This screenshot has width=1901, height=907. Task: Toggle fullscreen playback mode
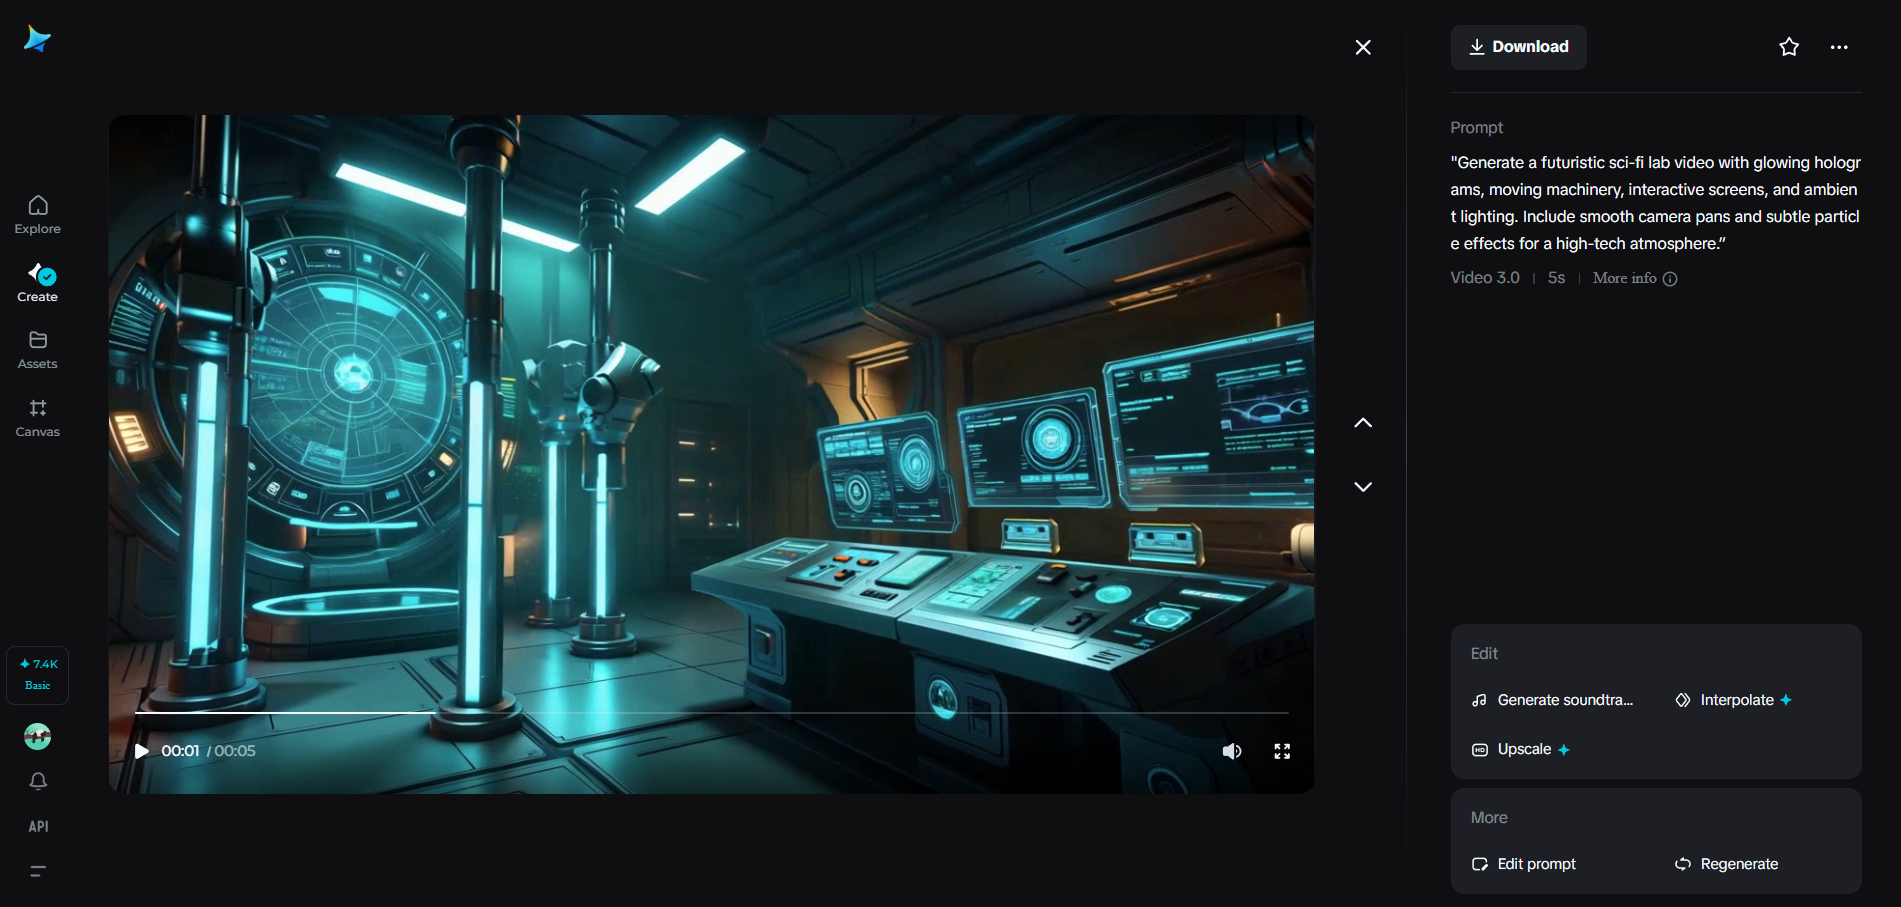pyautogui.click(x=1282, y=750)
